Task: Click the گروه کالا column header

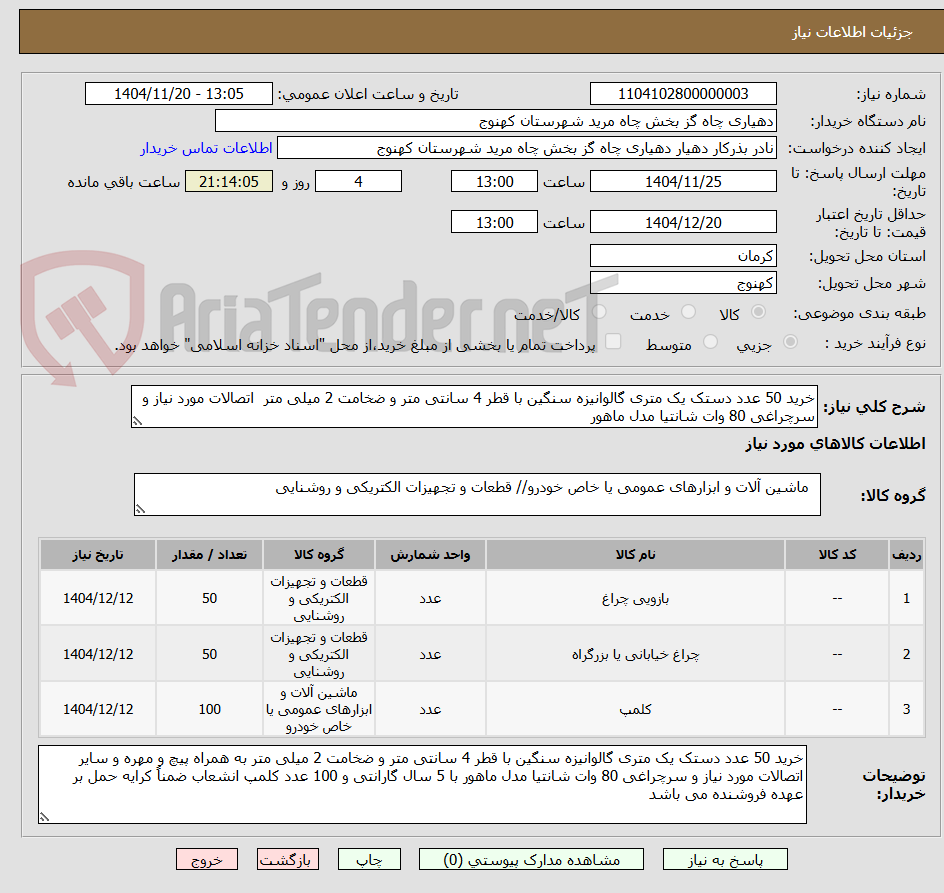Action: click(319, 555)
